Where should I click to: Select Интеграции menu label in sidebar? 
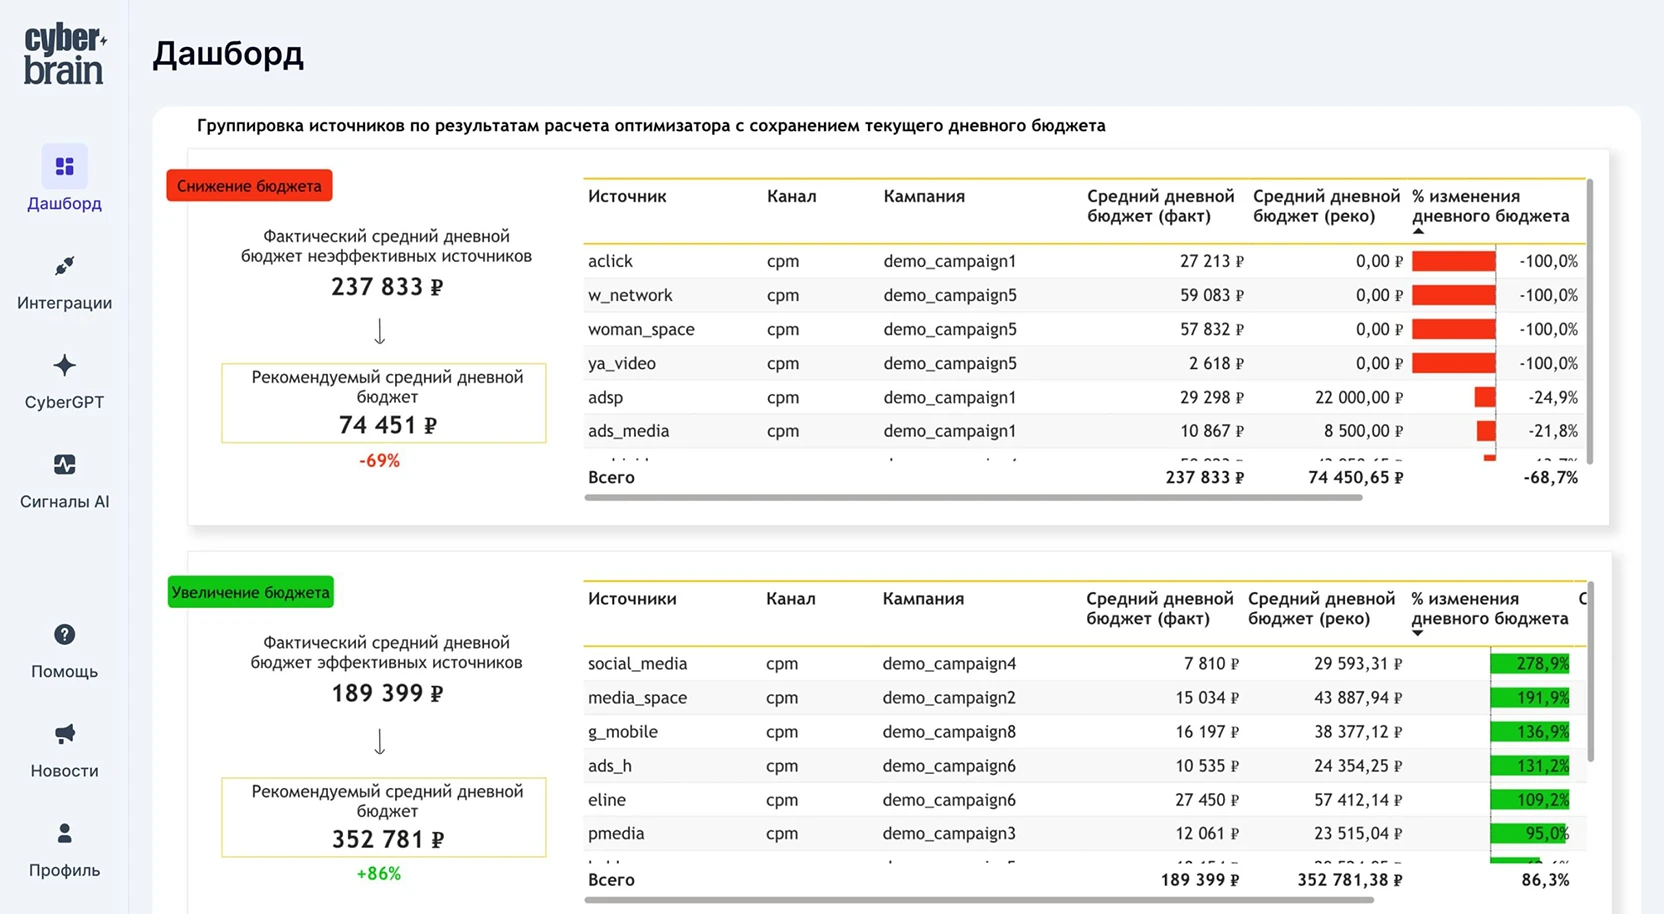[x=64, y=303]
